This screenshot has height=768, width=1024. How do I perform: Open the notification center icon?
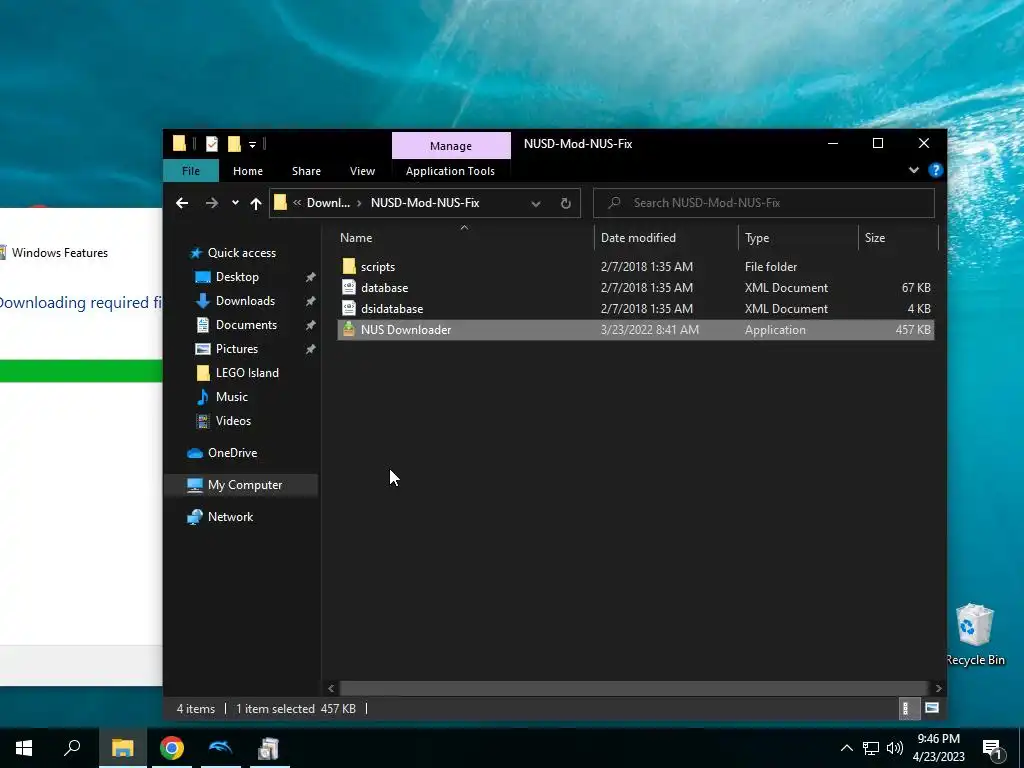pyautogui.click(x=993, y=750)
